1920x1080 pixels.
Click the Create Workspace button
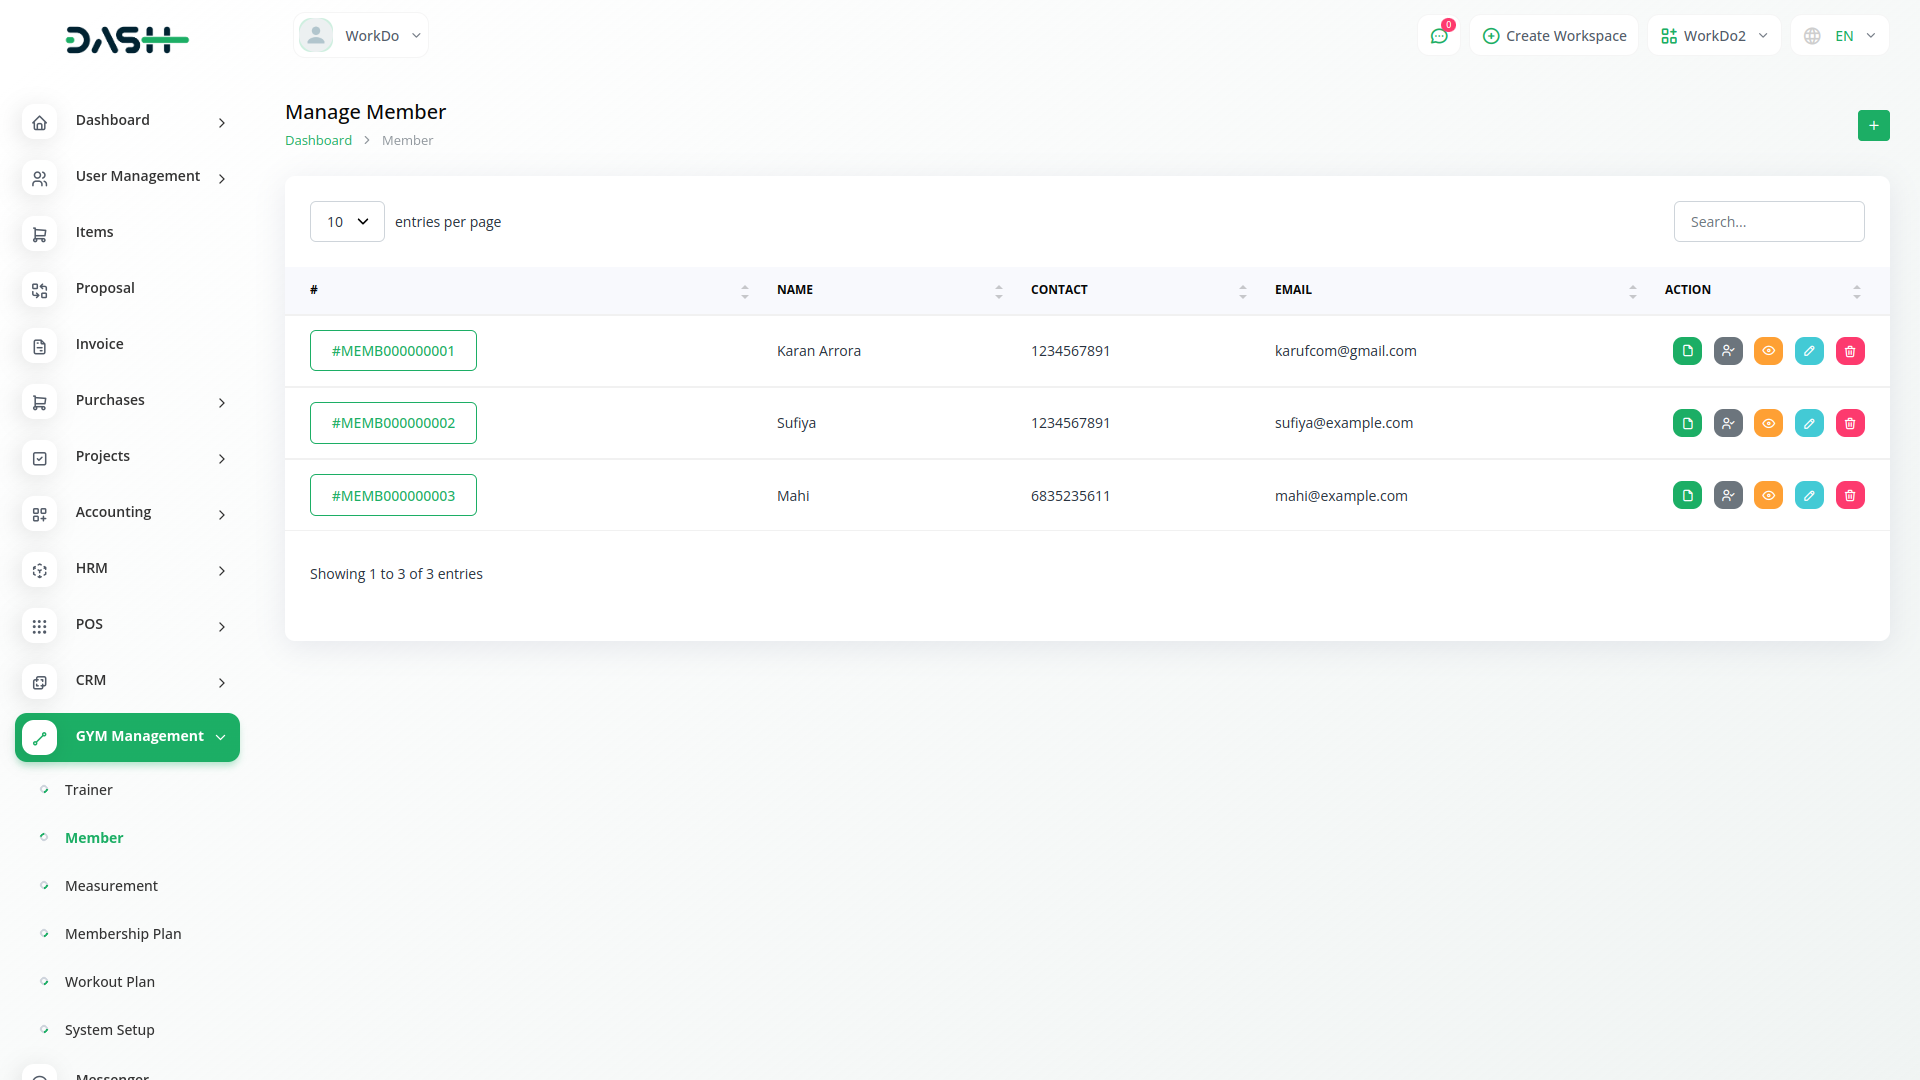tap(1554, 36)
